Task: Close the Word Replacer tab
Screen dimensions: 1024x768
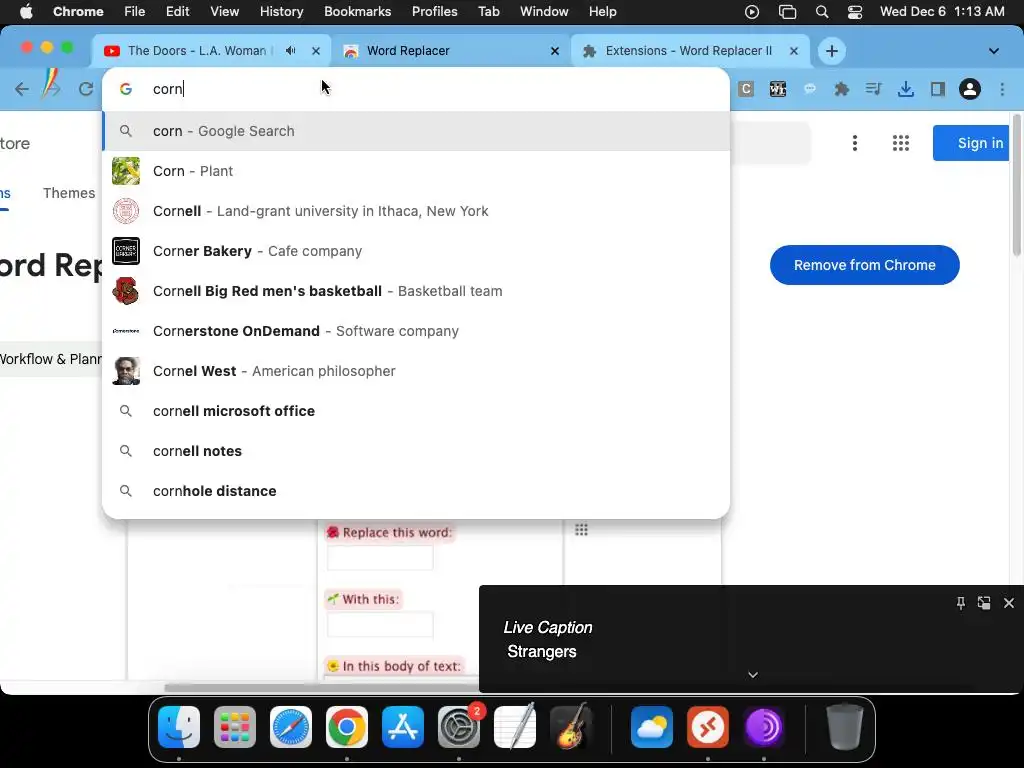Action: coord(555,51)
